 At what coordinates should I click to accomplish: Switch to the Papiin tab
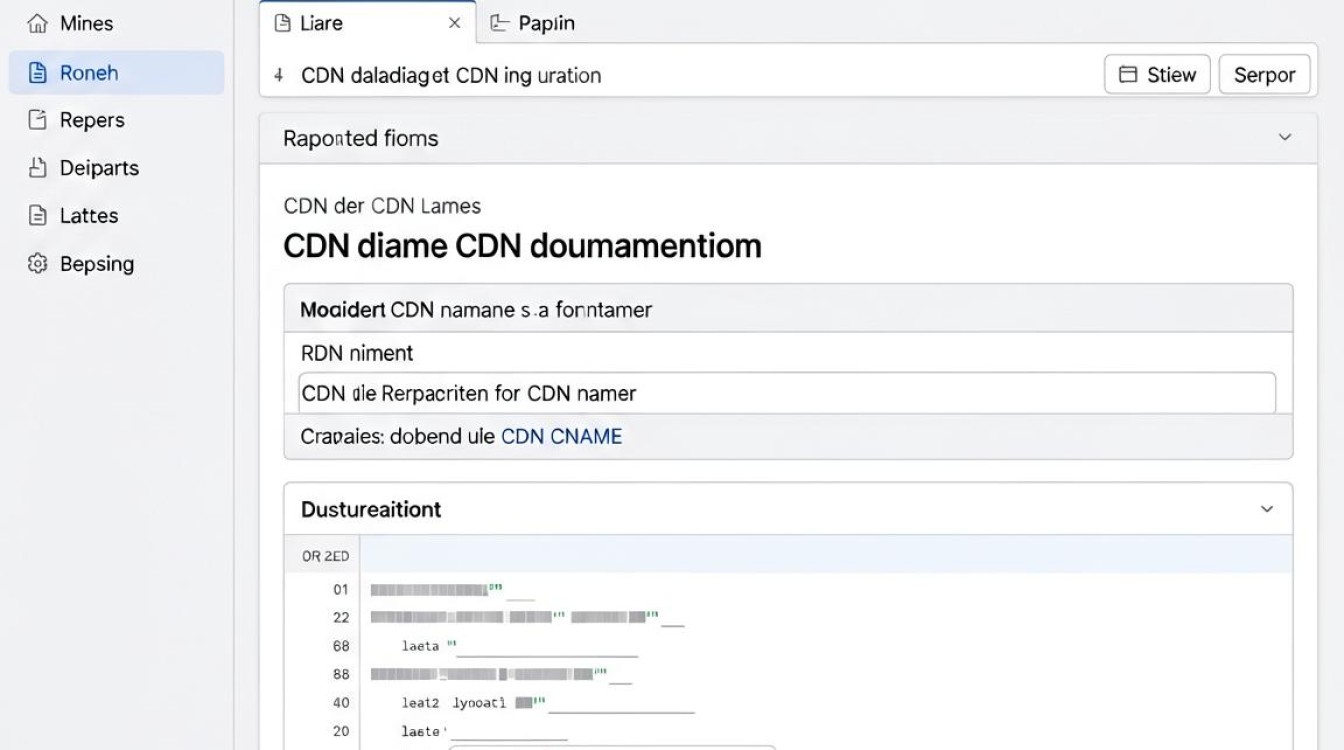[532, 23]
